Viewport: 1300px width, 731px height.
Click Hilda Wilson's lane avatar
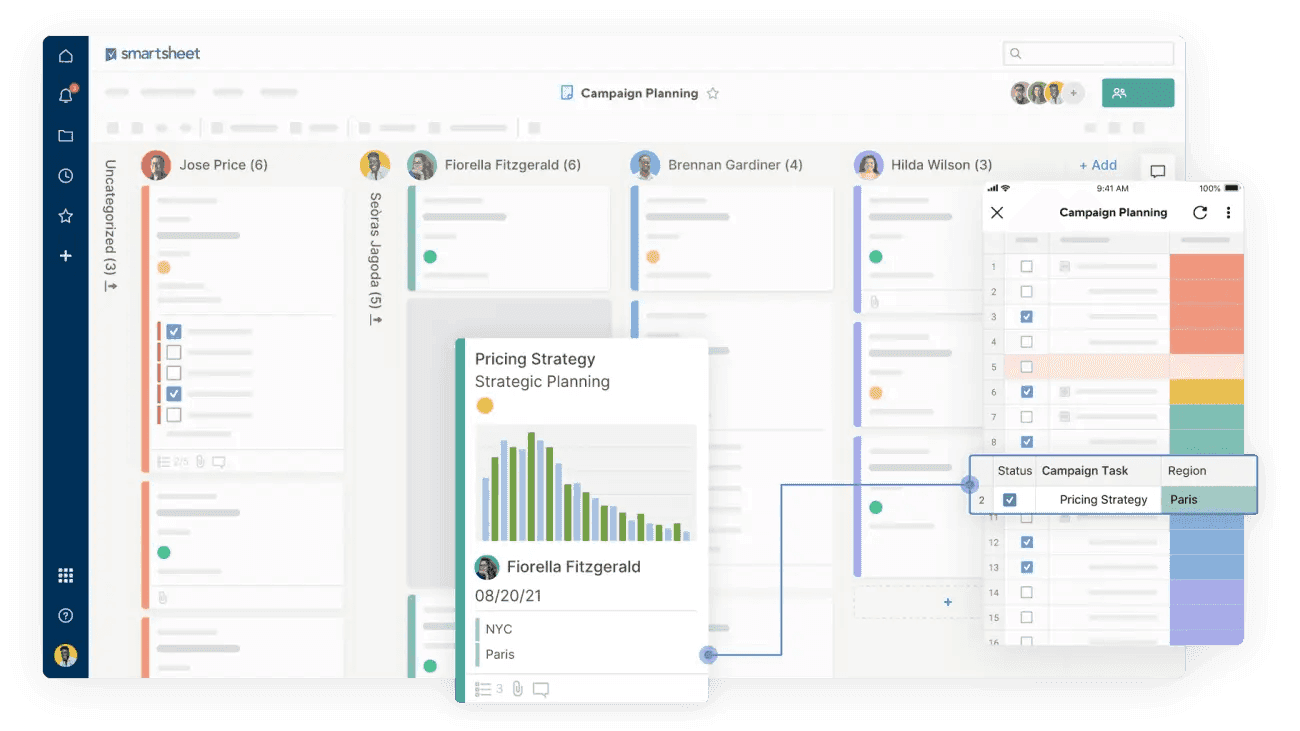[869, 165]
